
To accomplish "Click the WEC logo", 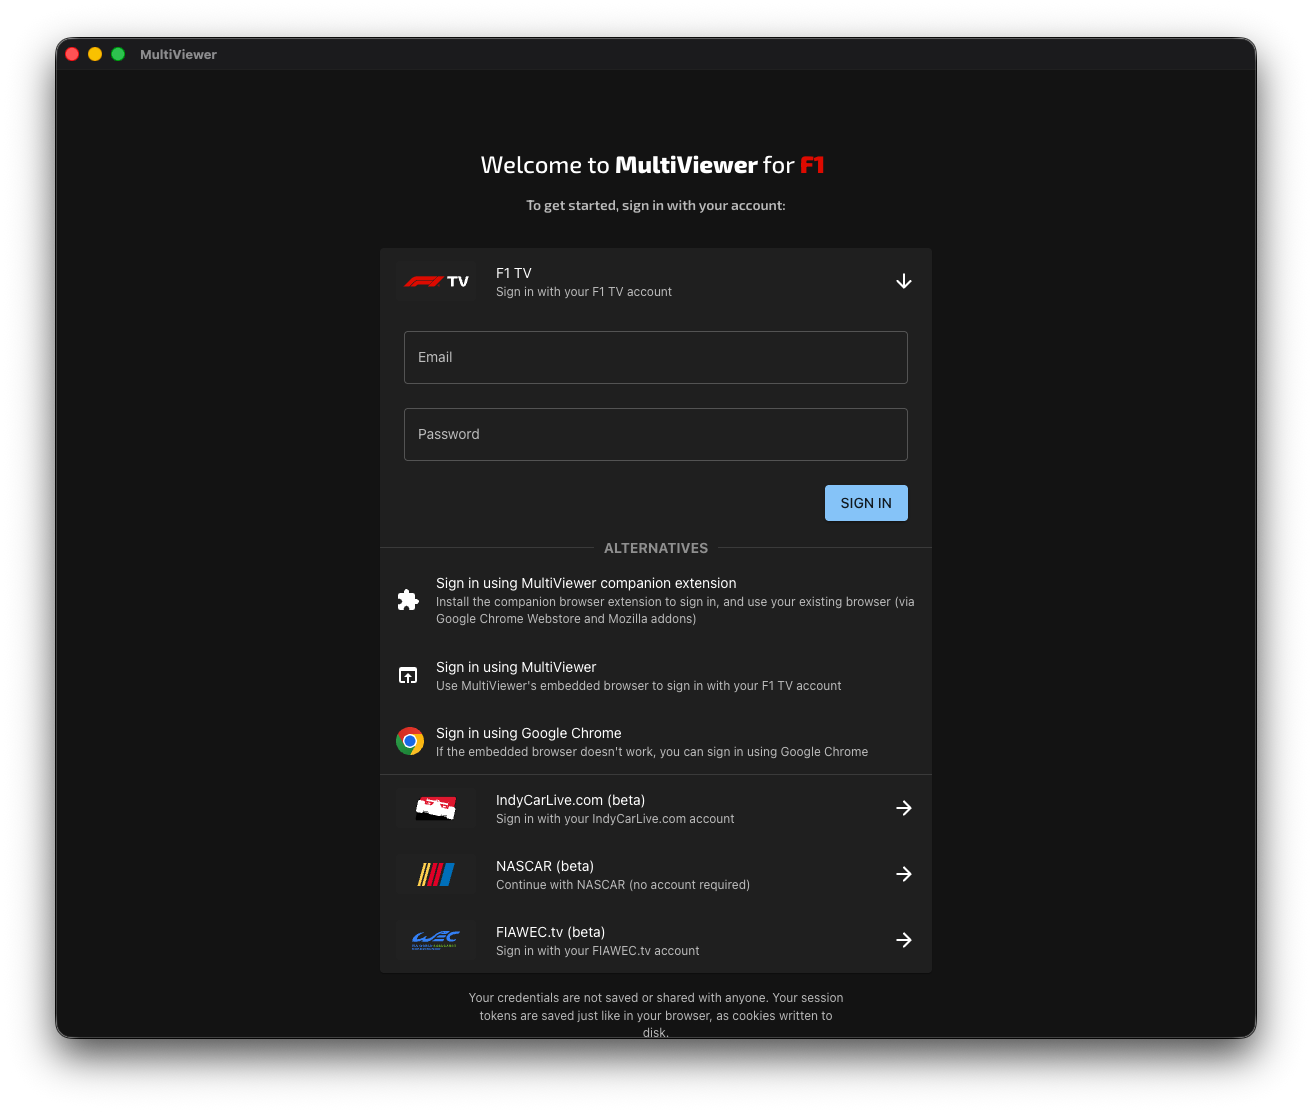I will pos(436,940).
